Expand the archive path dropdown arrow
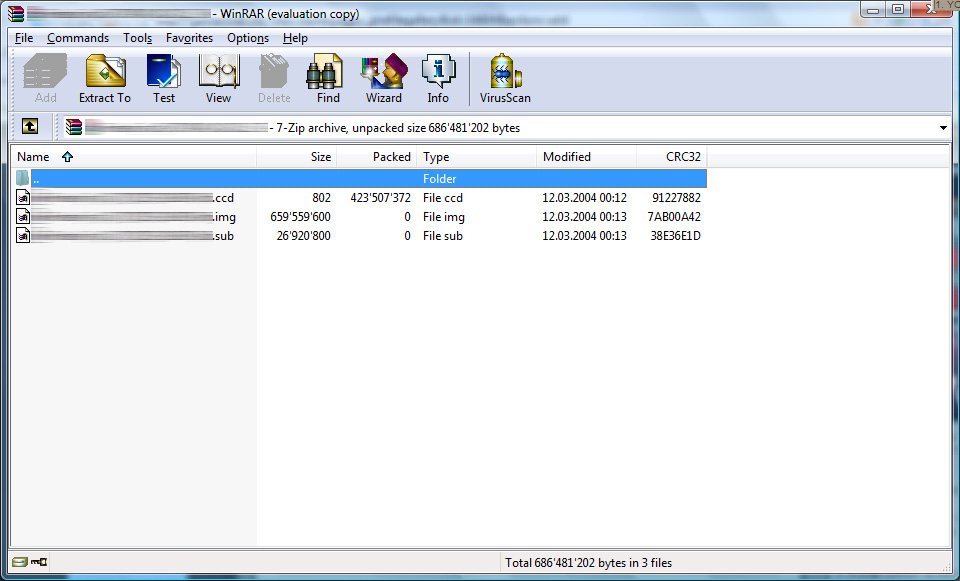Image resolution: width=960 pixels, height=581 pixels. (943, 128)
